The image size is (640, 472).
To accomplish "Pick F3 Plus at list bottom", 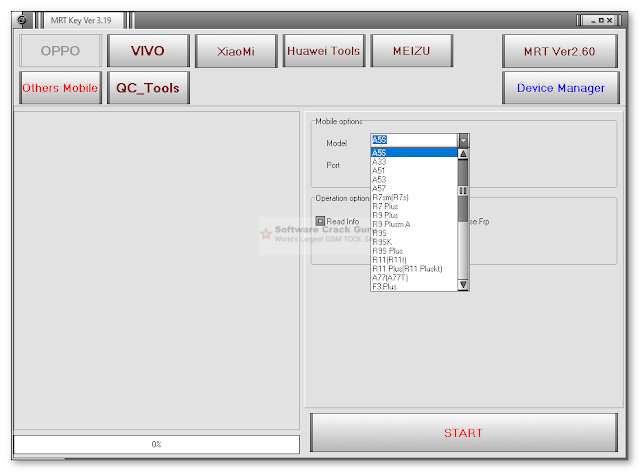I will [414, 287].
